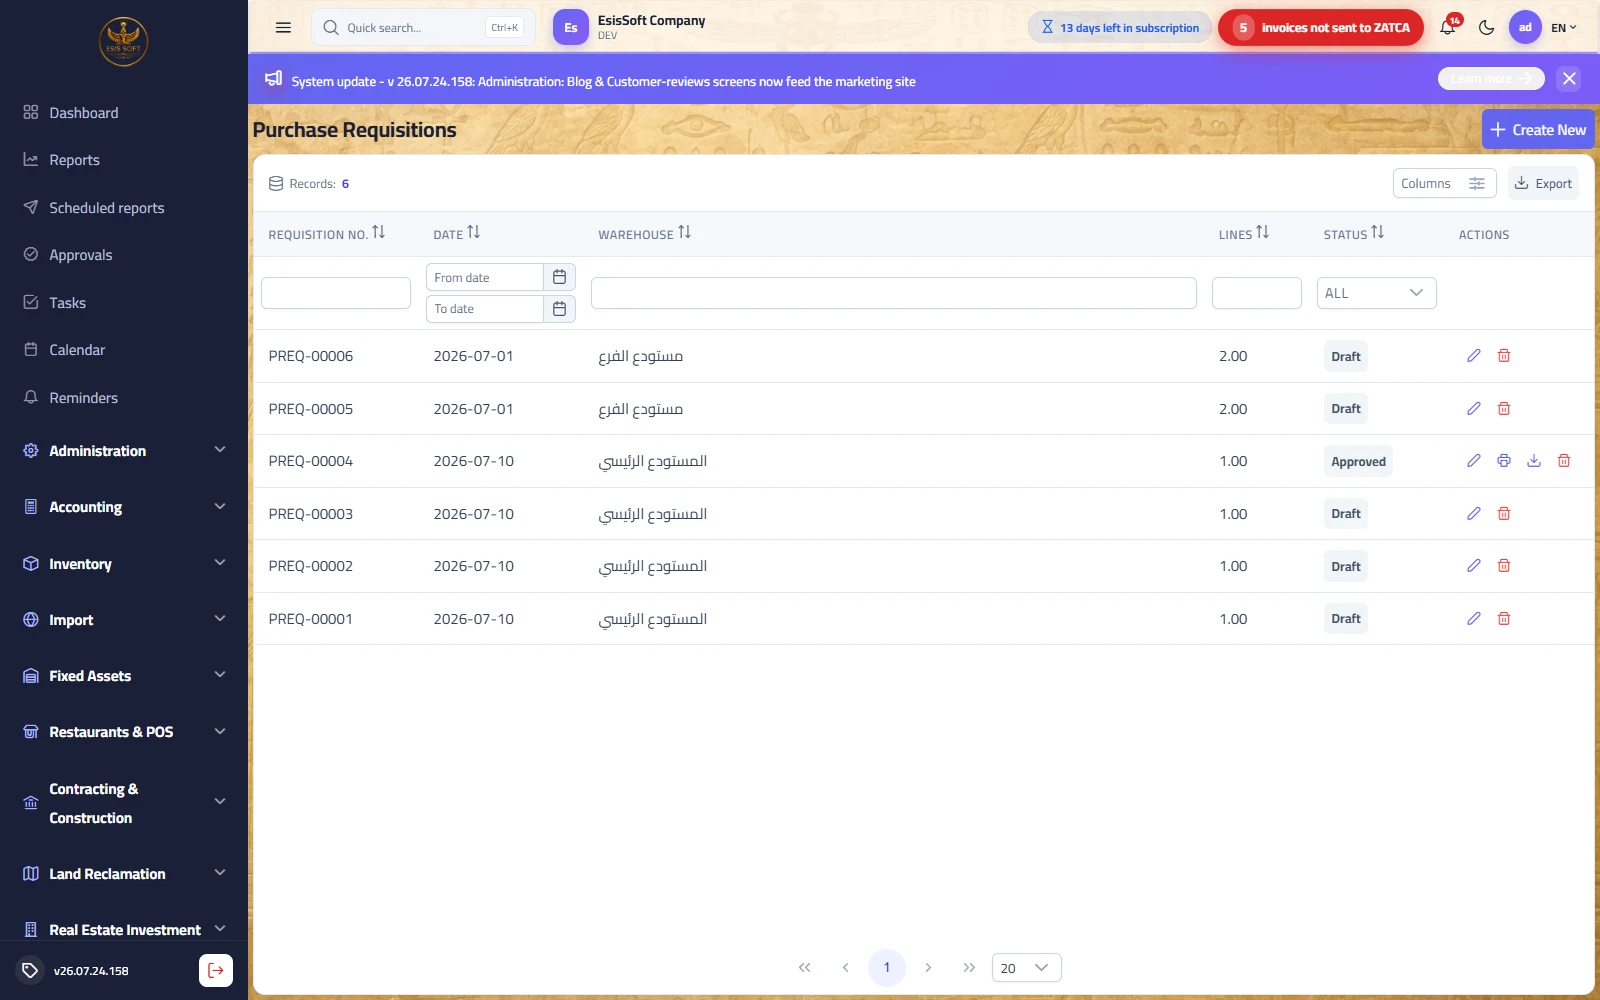Click the Warehouse filter input field

coord(894,293)
